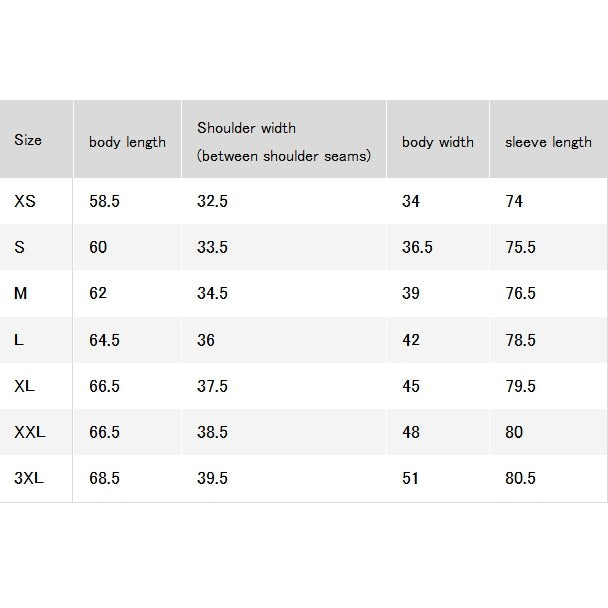Select the body width column header

tap(438, 142)
